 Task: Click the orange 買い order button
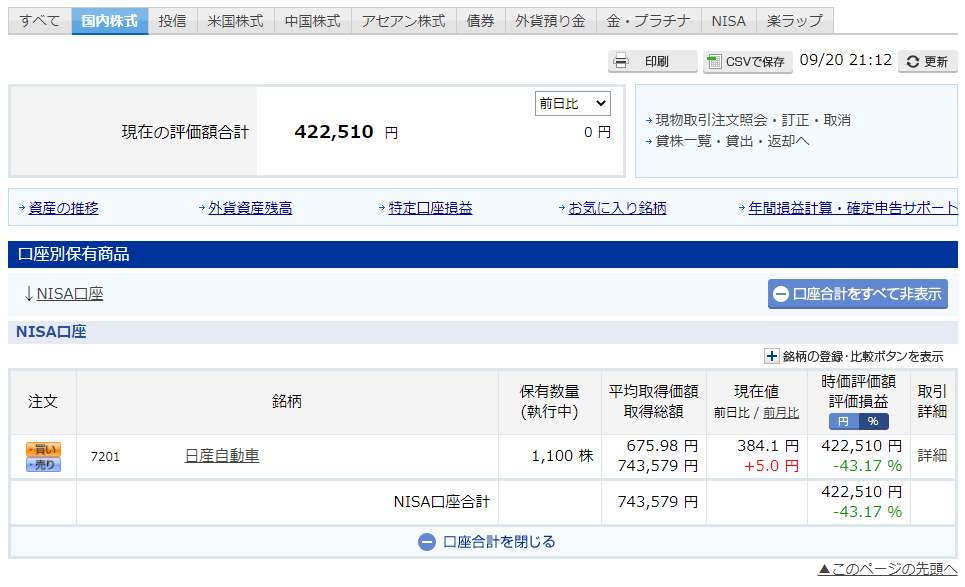click(x=43, y=449)
